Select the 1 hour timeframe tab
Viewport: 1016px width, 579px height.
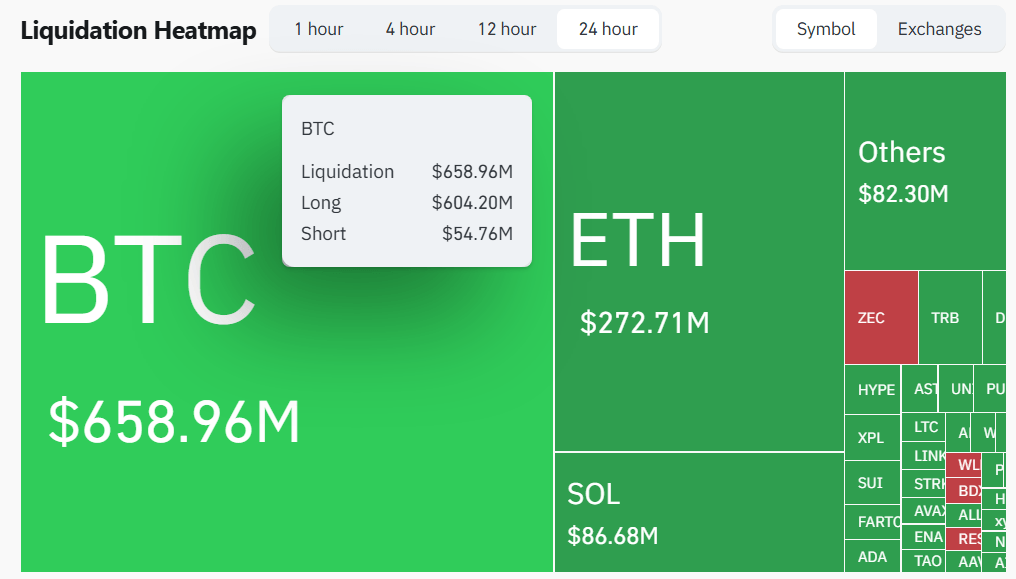tap(319, 29)
